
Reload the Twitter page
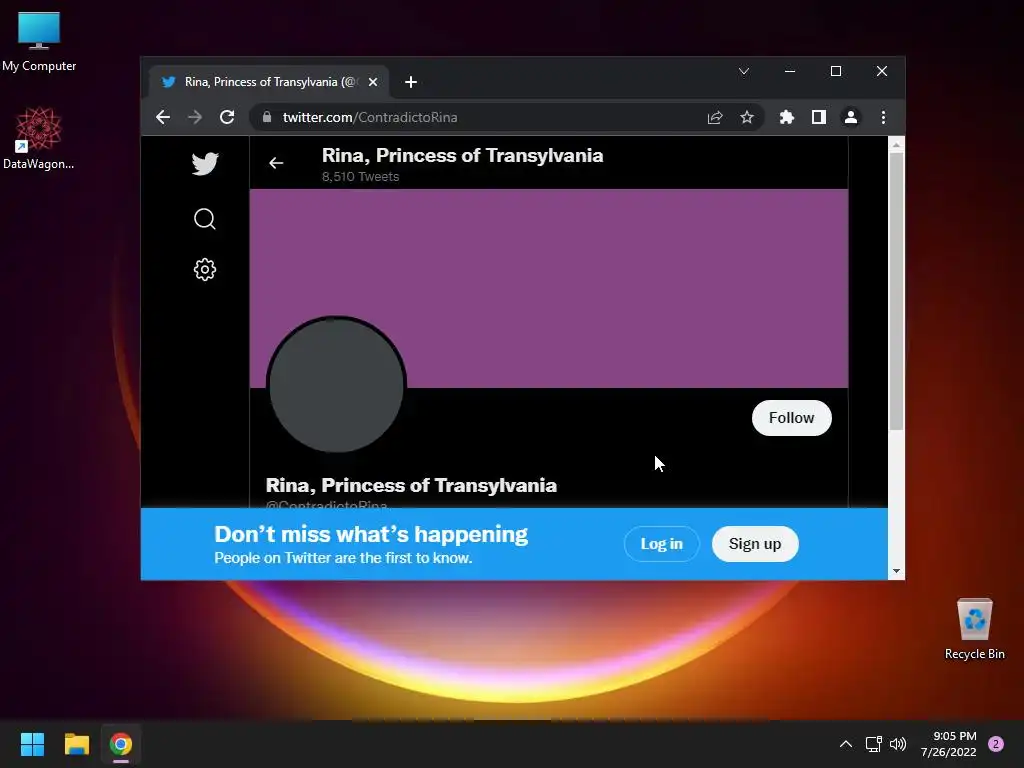tap(227, 118)
